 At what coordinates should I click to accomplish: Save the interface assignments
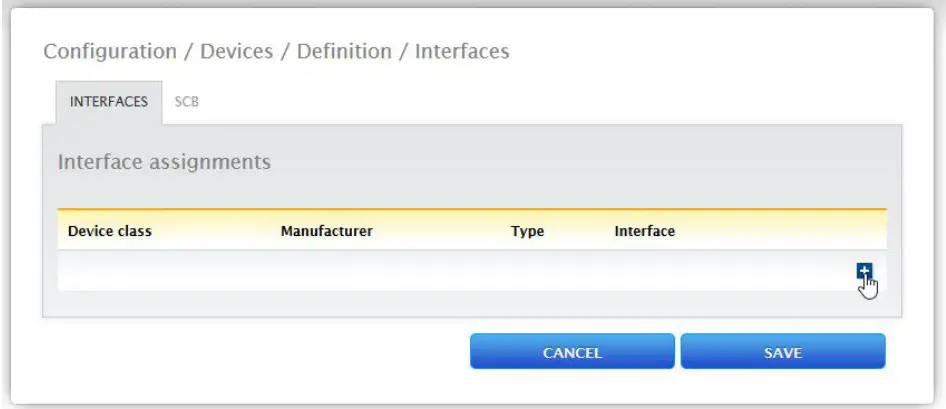tap(782, 352)
